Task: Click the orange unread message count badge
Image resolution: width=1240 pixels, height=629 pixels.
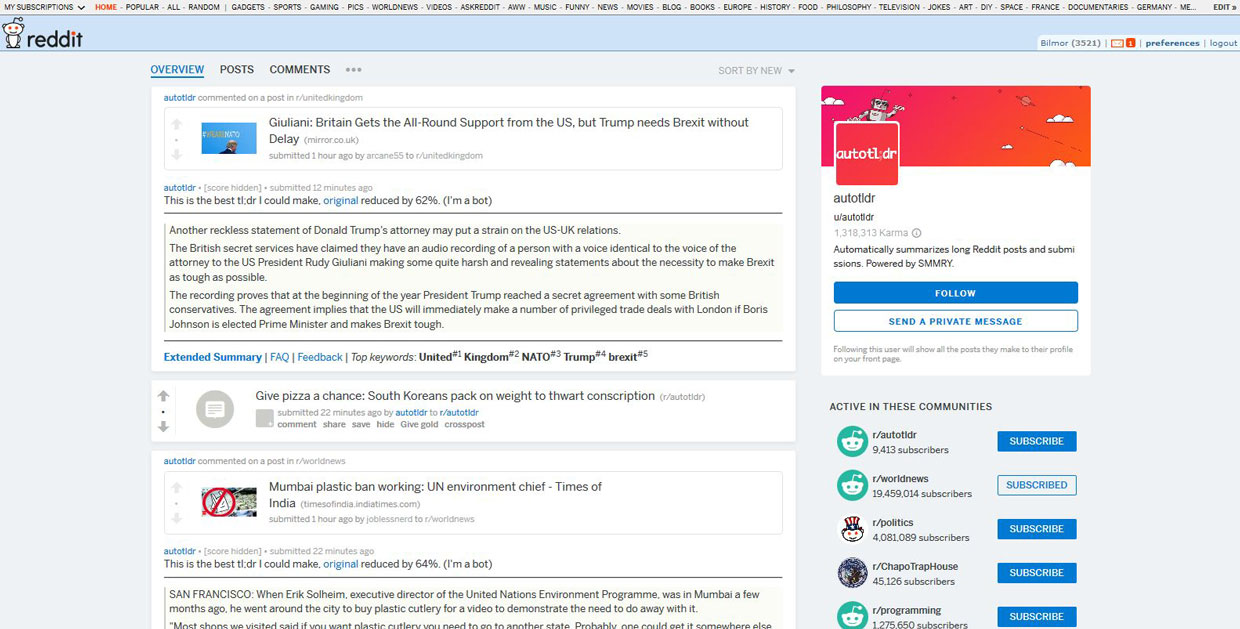Action: click(1131, 43)
